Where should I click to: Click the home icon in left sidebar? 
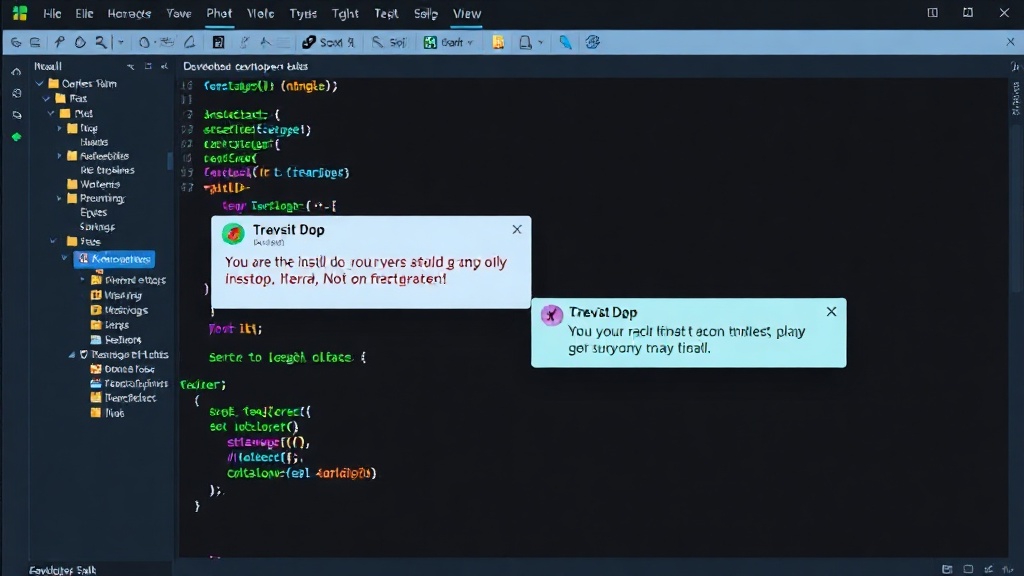click(16, 72)
